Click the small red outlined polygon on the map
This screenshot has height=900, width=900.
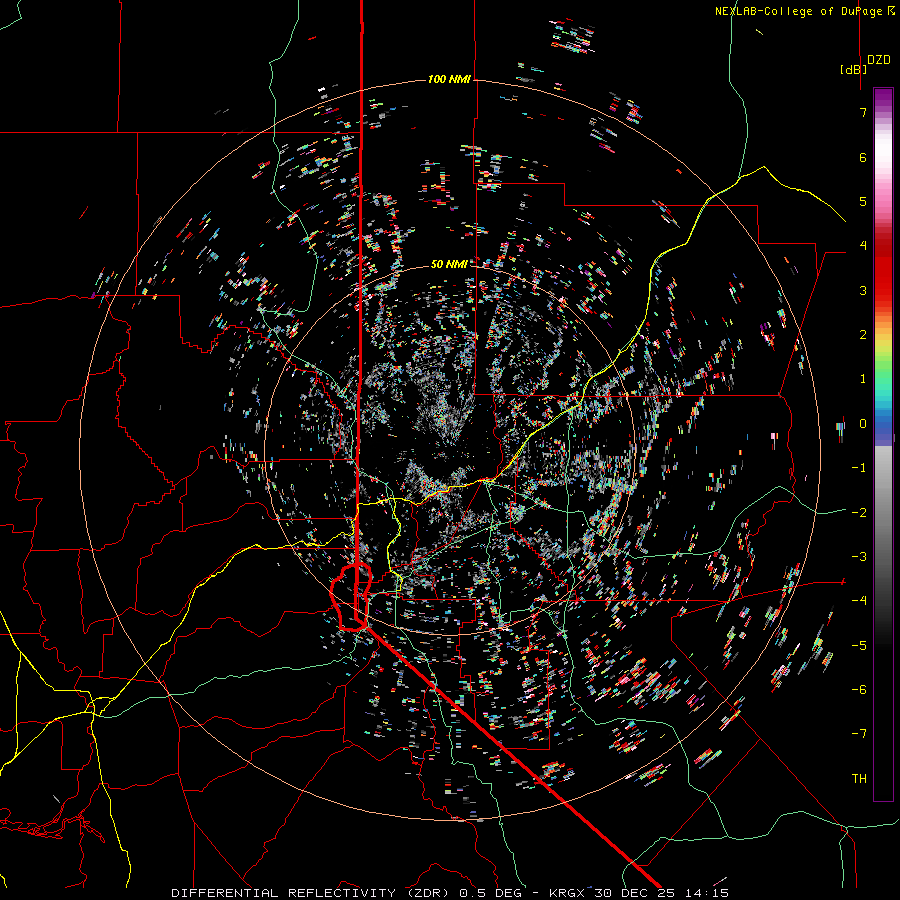tap(351, 597)
